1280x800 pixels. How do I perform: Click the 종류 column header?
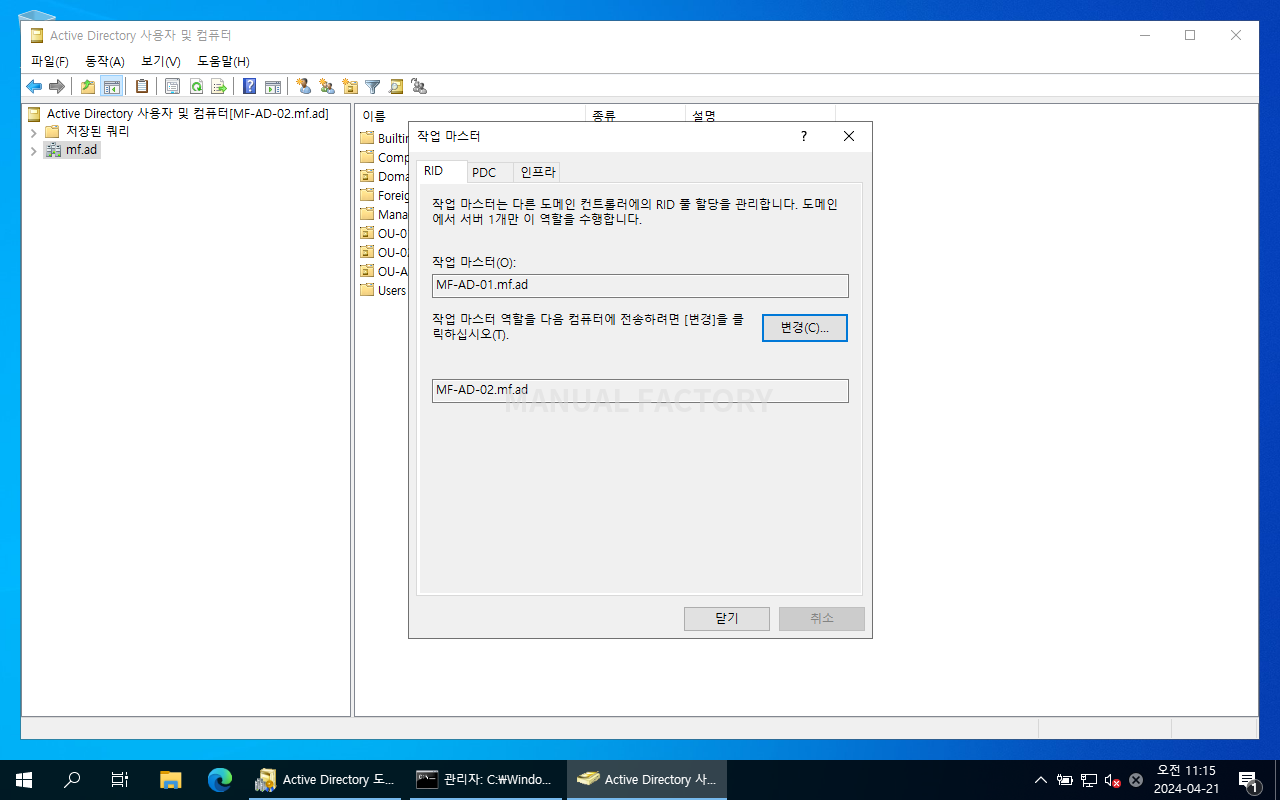pyautogui.click(x=635, y=115)
